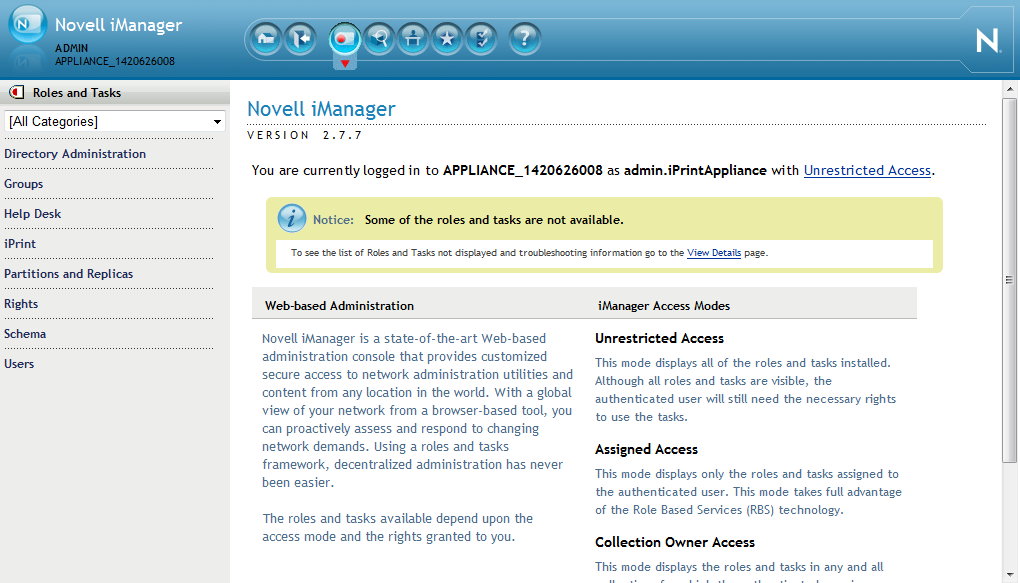Click the iManager Access Modes heading
The image size is (1020, 583).
pyautogui.click(x=664, y=306)
